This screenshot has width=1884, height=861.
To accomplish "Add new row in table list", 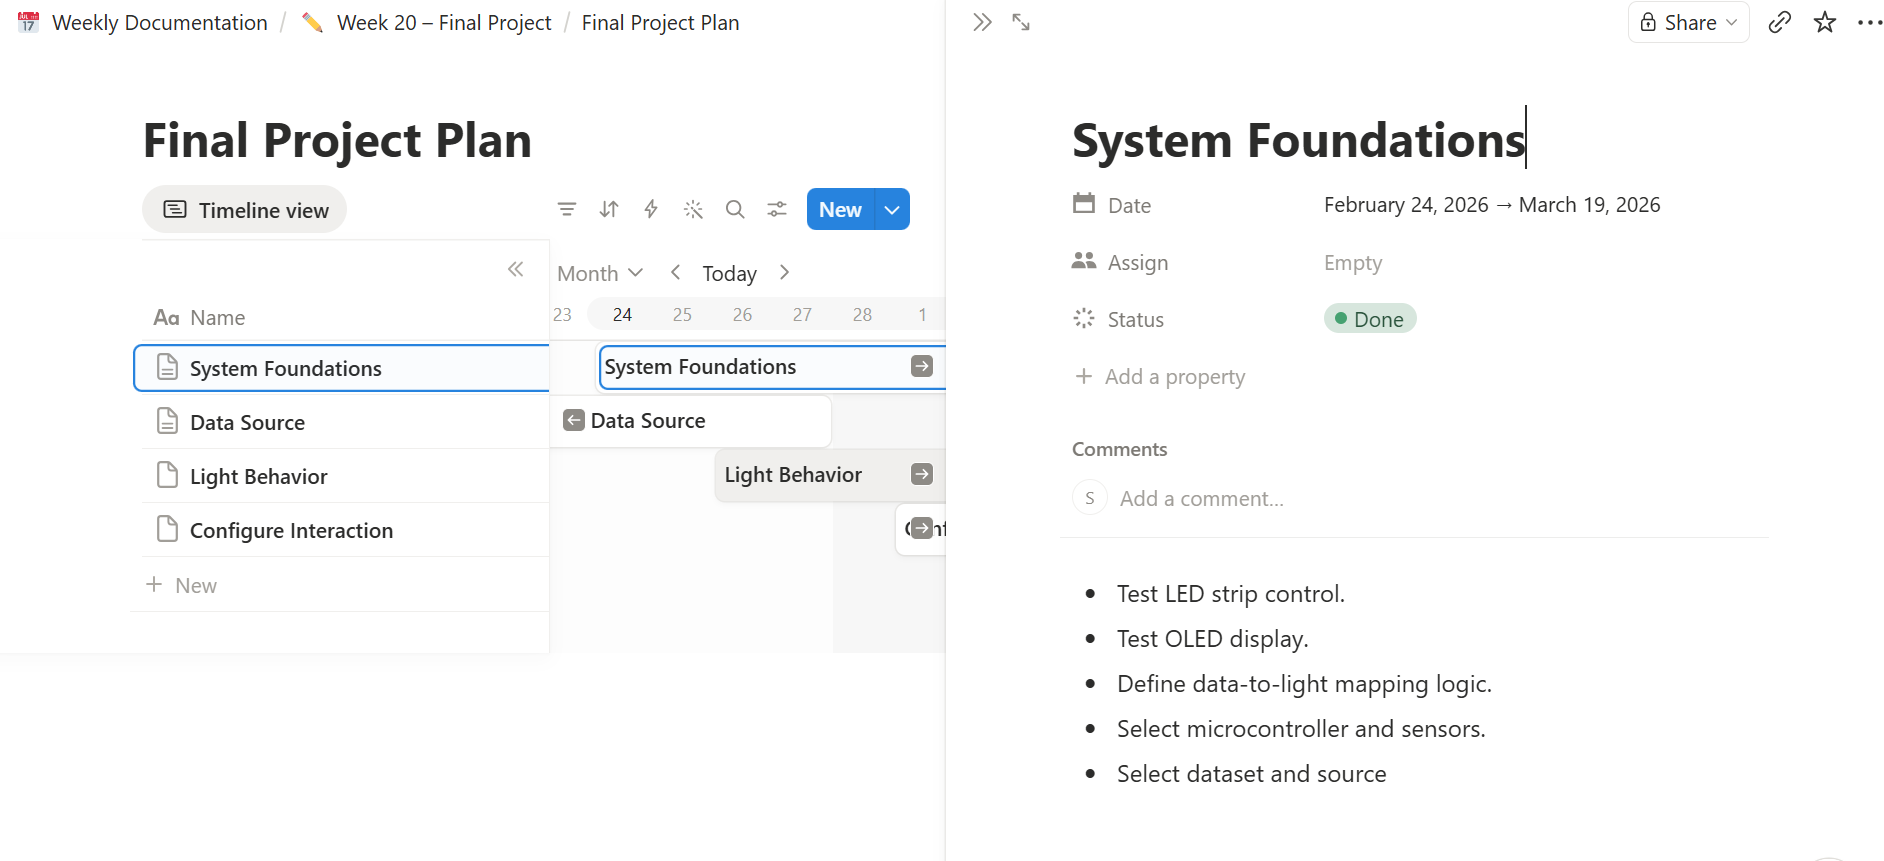I will 182,585.
